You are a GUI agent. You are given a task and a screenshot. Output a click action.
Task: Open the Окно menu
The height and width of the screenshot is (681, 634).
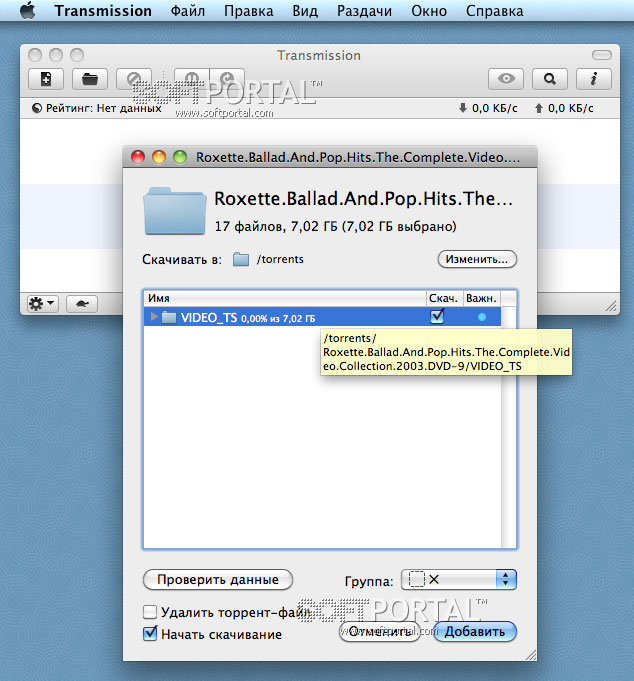429,11
